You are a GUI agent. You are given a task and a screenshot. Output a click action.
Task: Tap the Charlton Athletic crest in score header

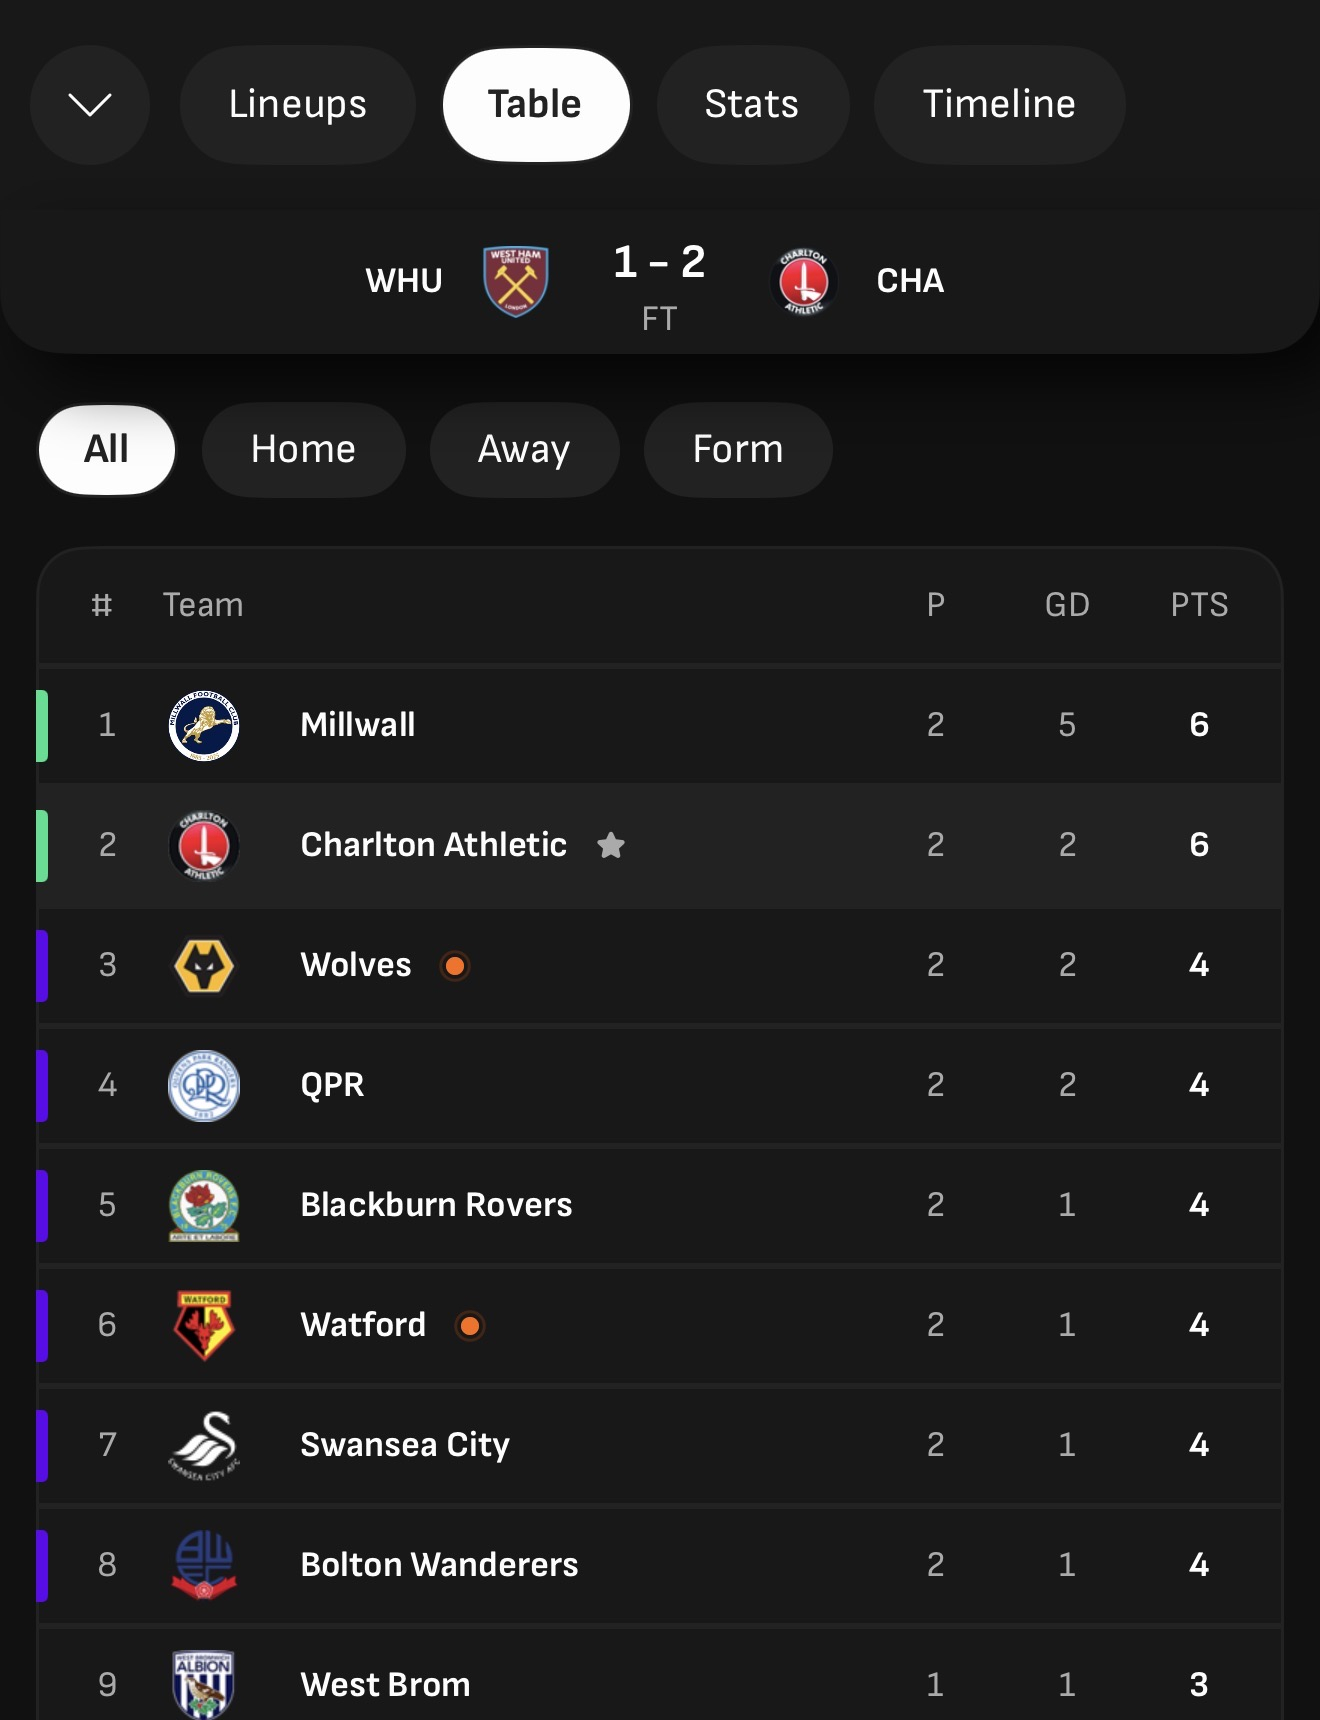tap(804, 281)
